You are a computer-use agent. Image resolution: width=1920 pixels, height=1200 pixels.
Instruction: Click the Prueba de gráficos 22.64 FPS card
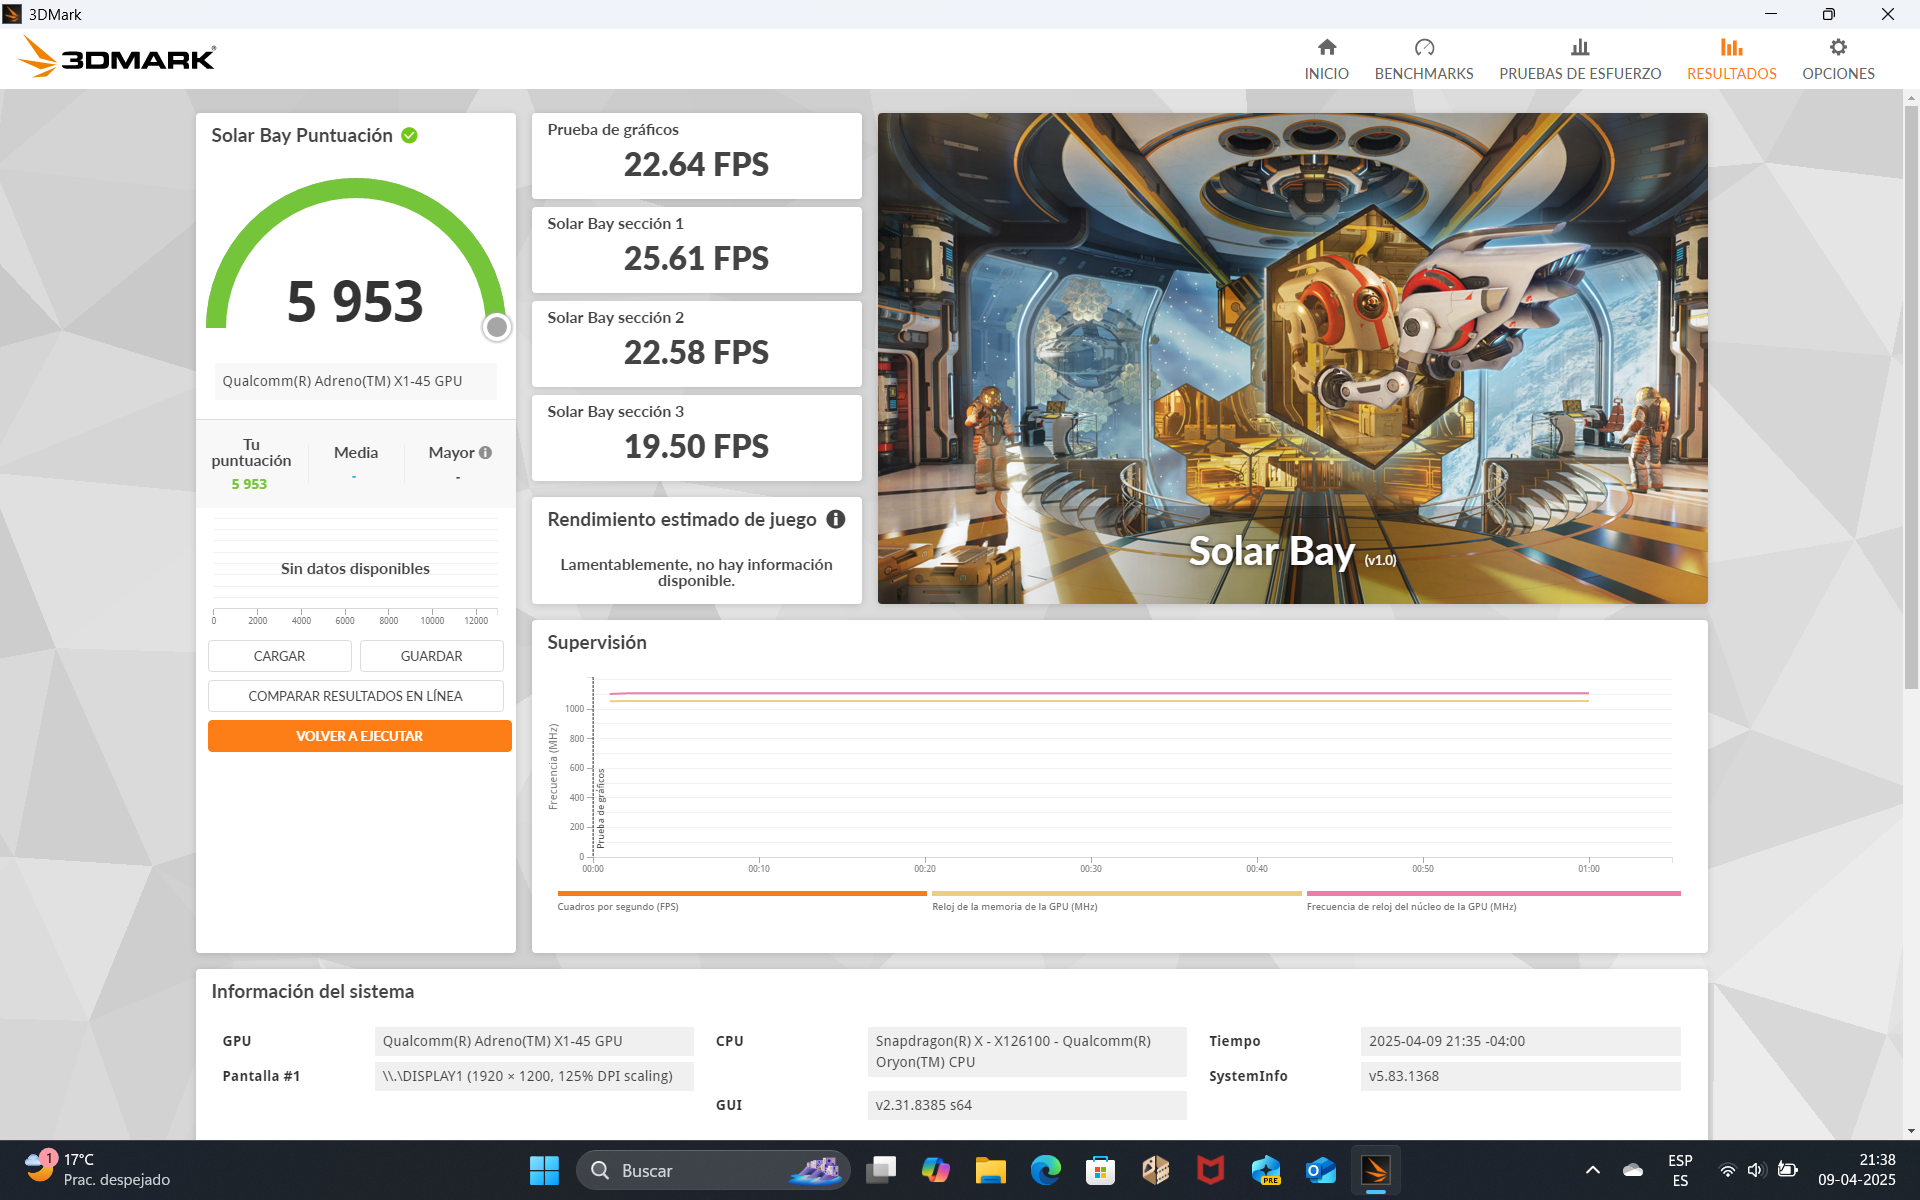coord(696,155)
